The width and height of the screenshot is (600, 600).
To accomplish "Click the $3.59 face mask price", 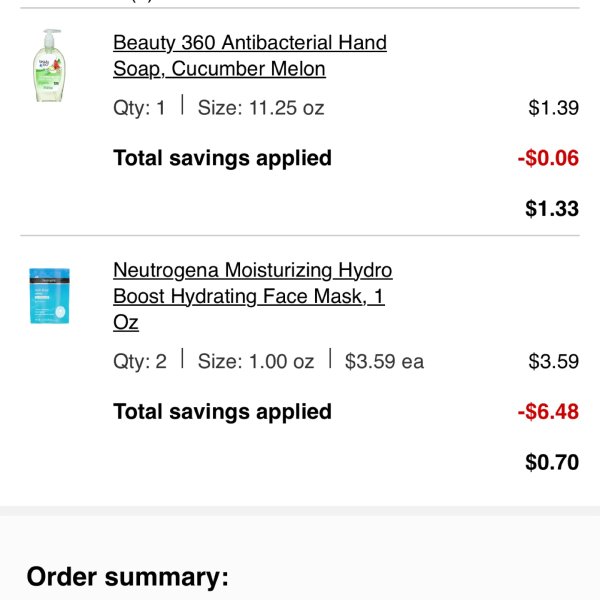I will pos(553,361).
